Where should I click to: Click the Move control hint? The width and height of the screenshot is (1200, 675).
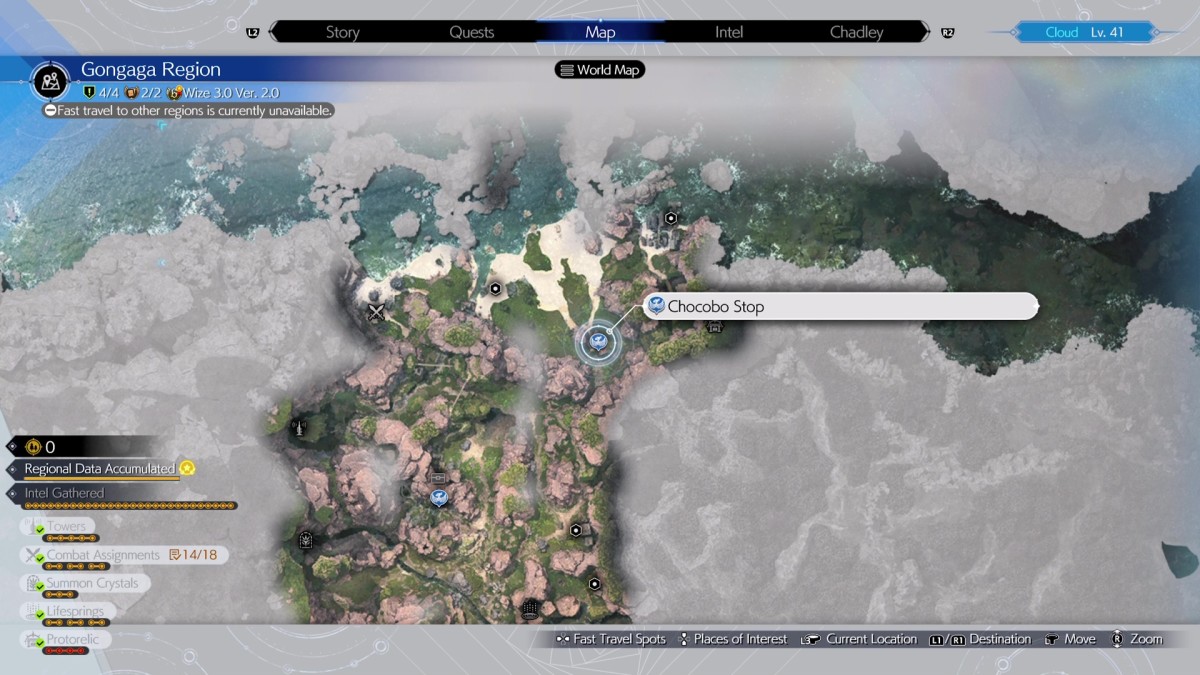click(1070, 639)
